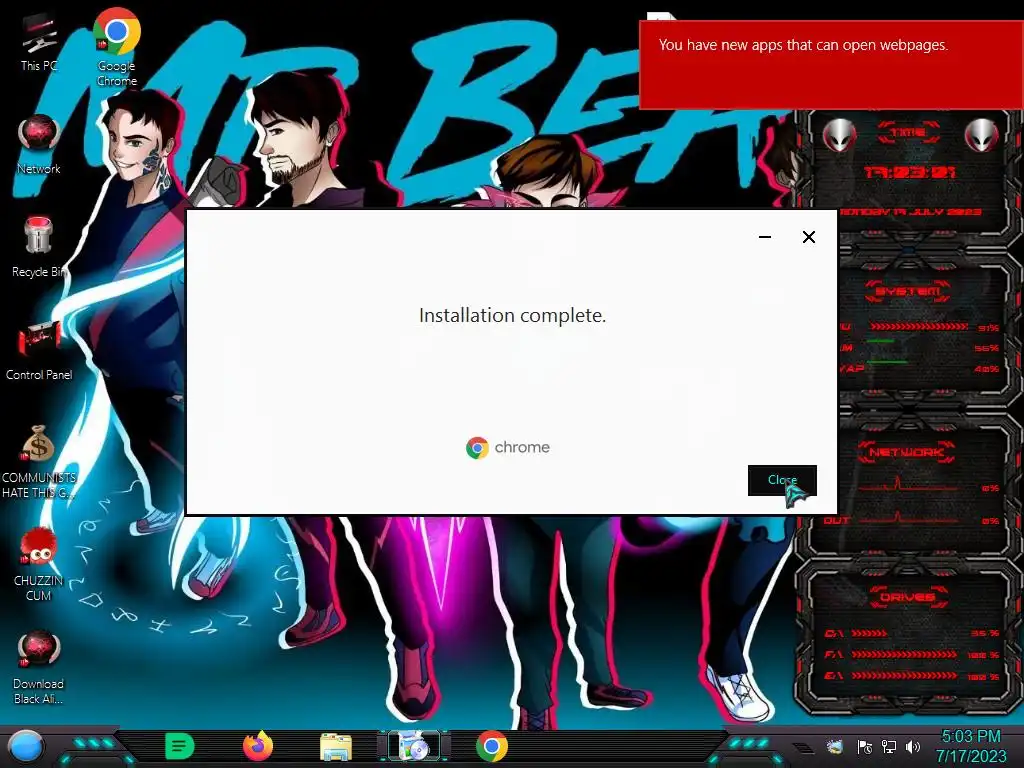Open the Google Chrome desktop shortcut
The height and width of the screenshot is (768, 1024).
(x=116, y=48)
